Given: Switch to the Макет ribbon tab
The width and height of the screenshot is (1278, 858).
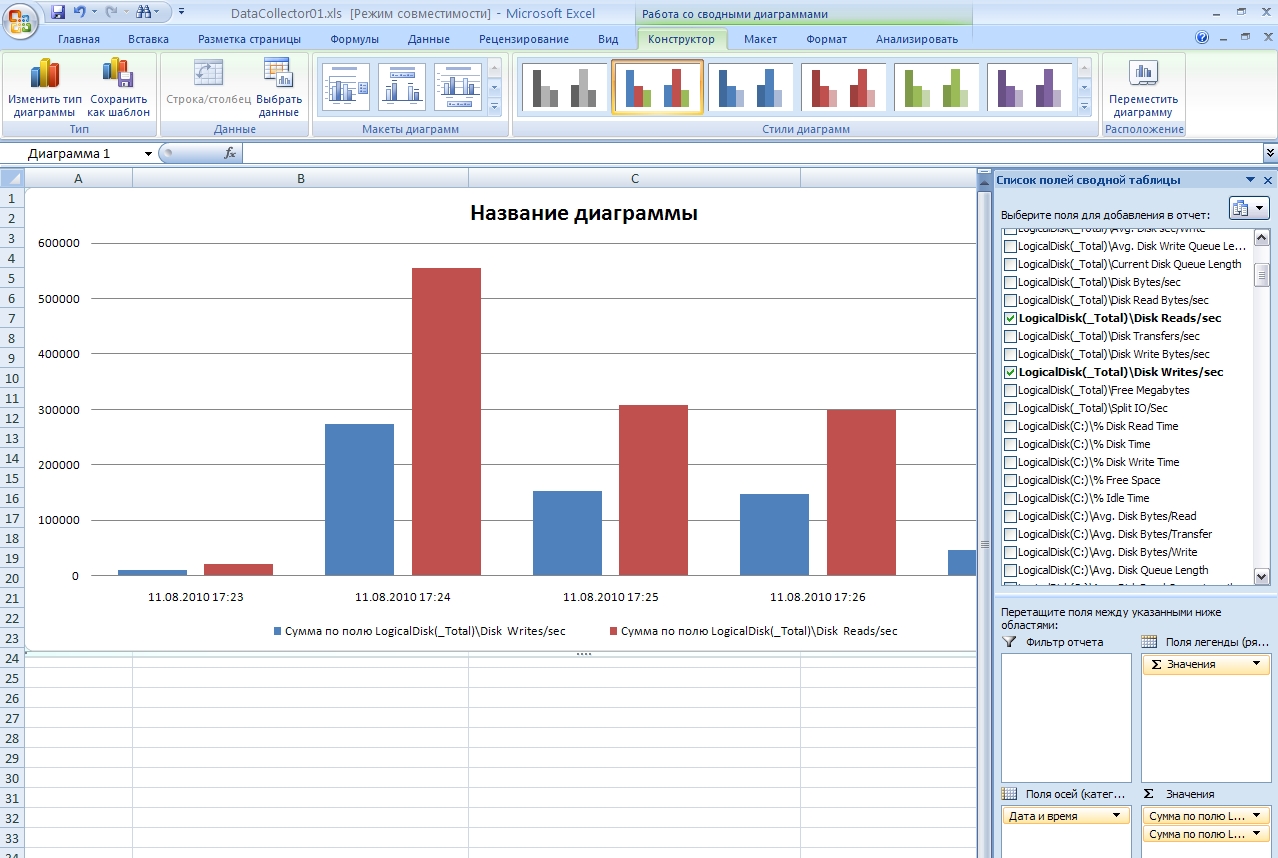Looking at the screenshot, I should [x=760, y=39].
